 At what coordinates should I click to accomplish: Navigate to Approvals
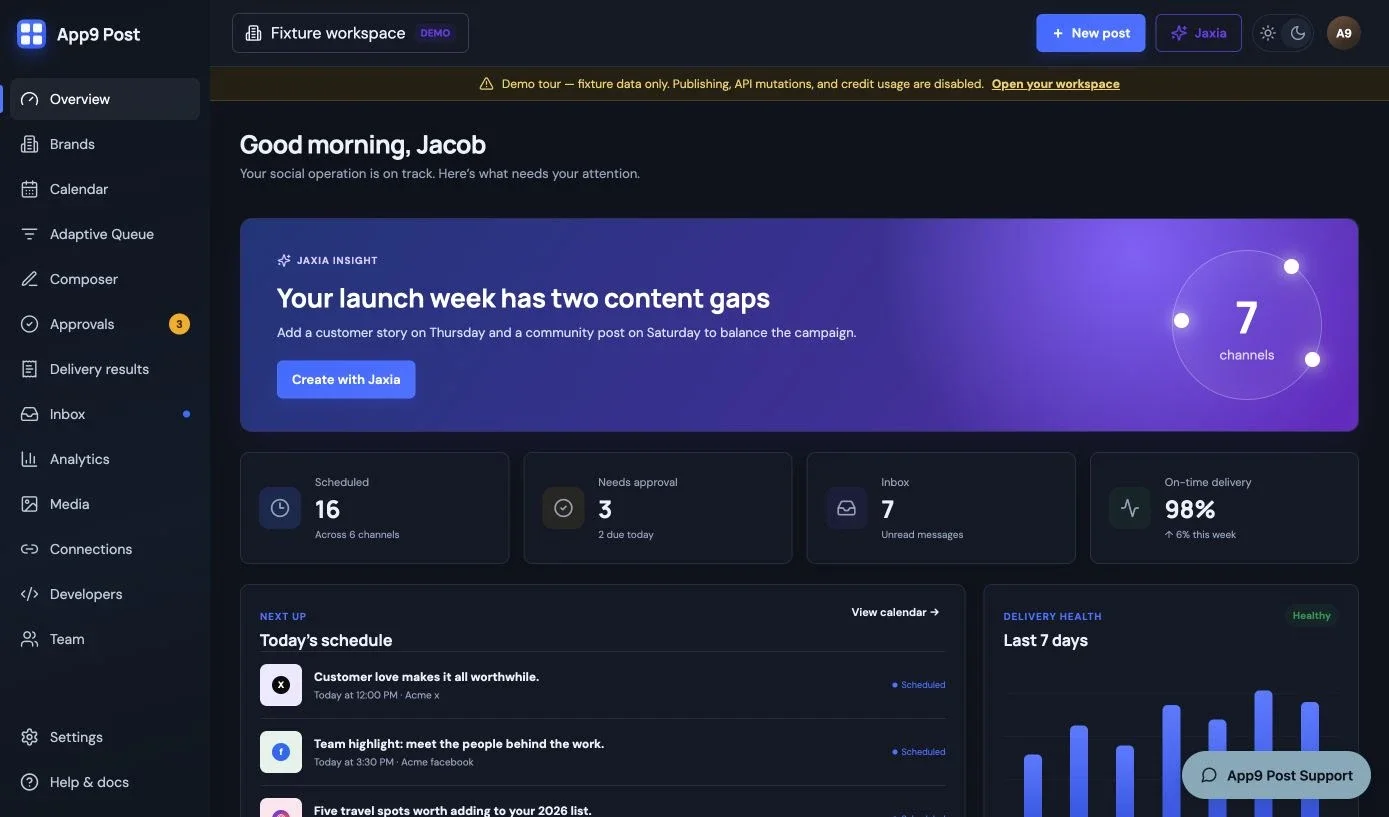(105, 324)
